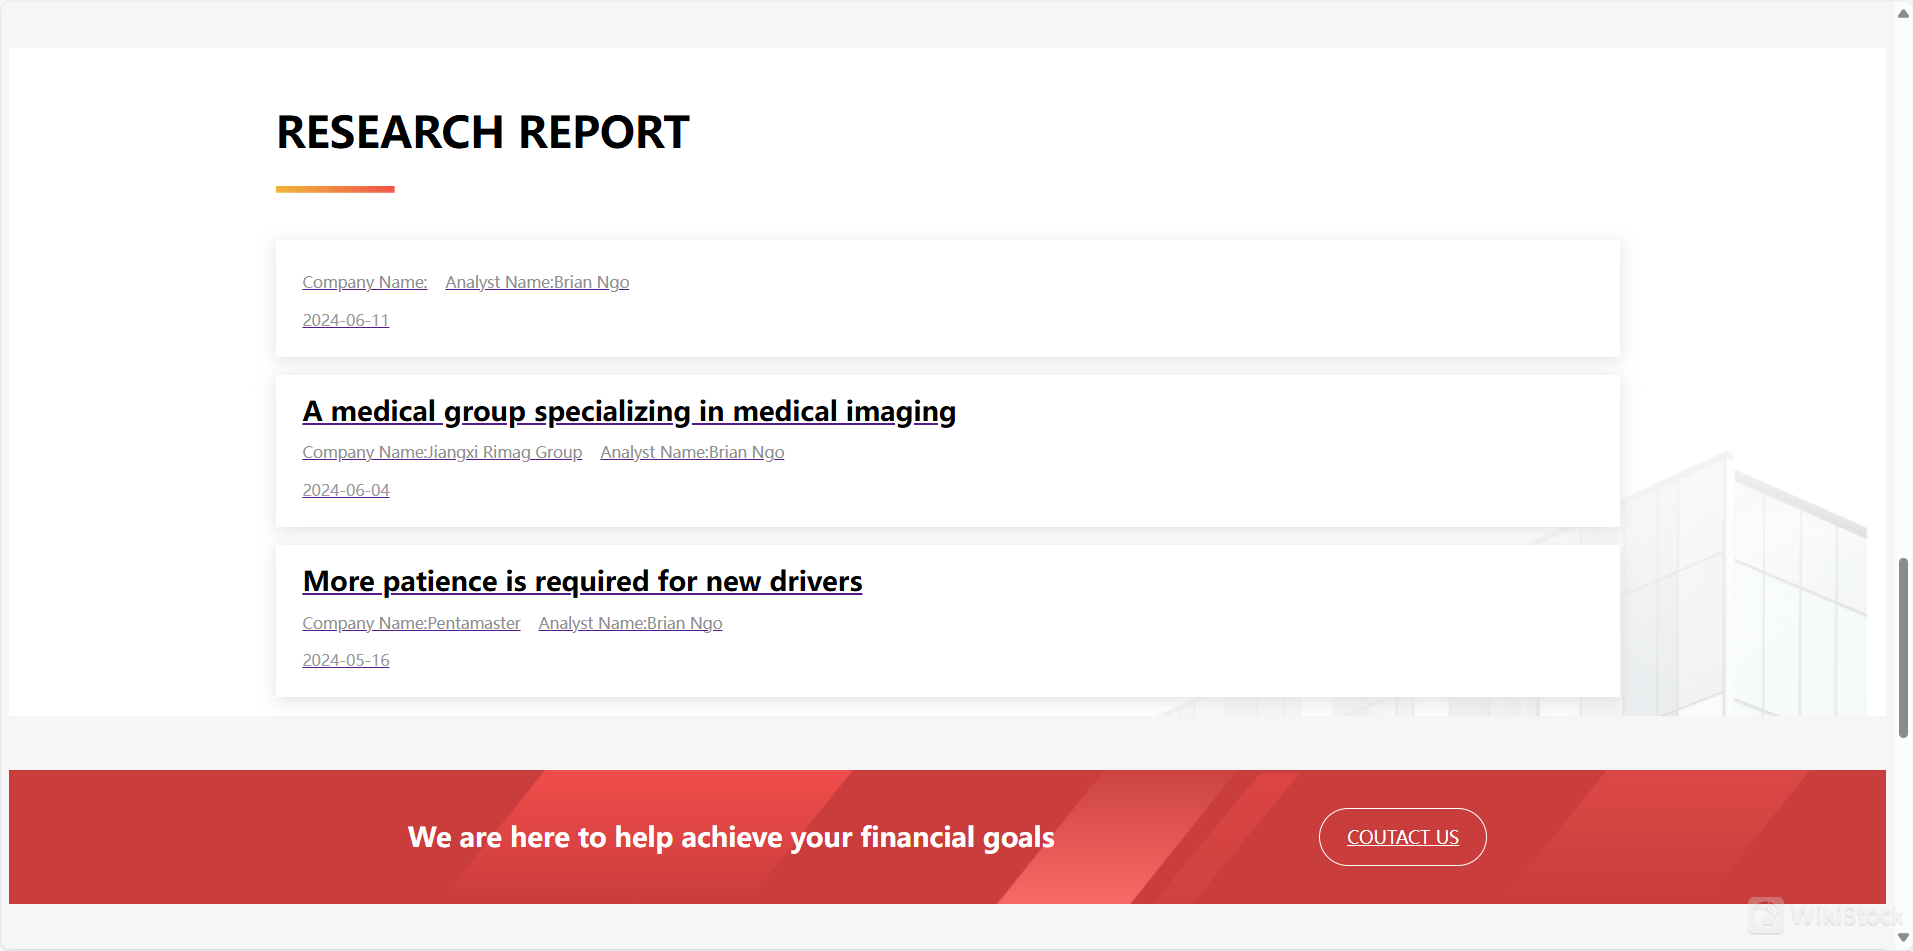Click Analyst Name link in the 2024-06-11 report
1913x951 pixels.
537,283
